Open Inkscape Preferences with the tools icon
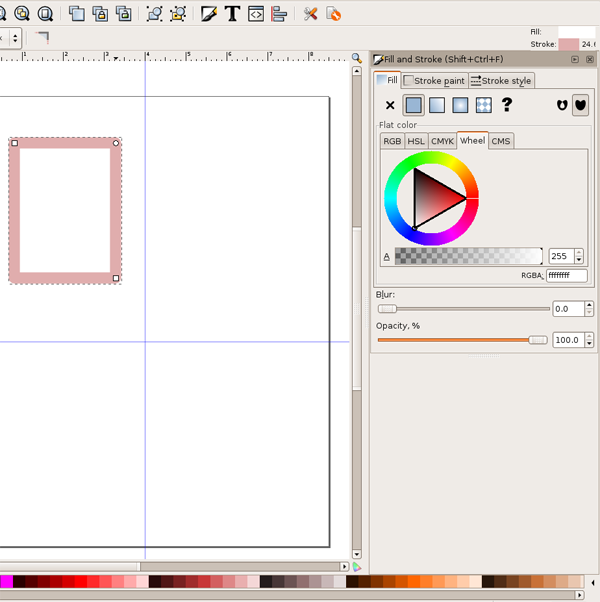Image resolution: width=600 pixels, height=602 pixels. point(310,14)
